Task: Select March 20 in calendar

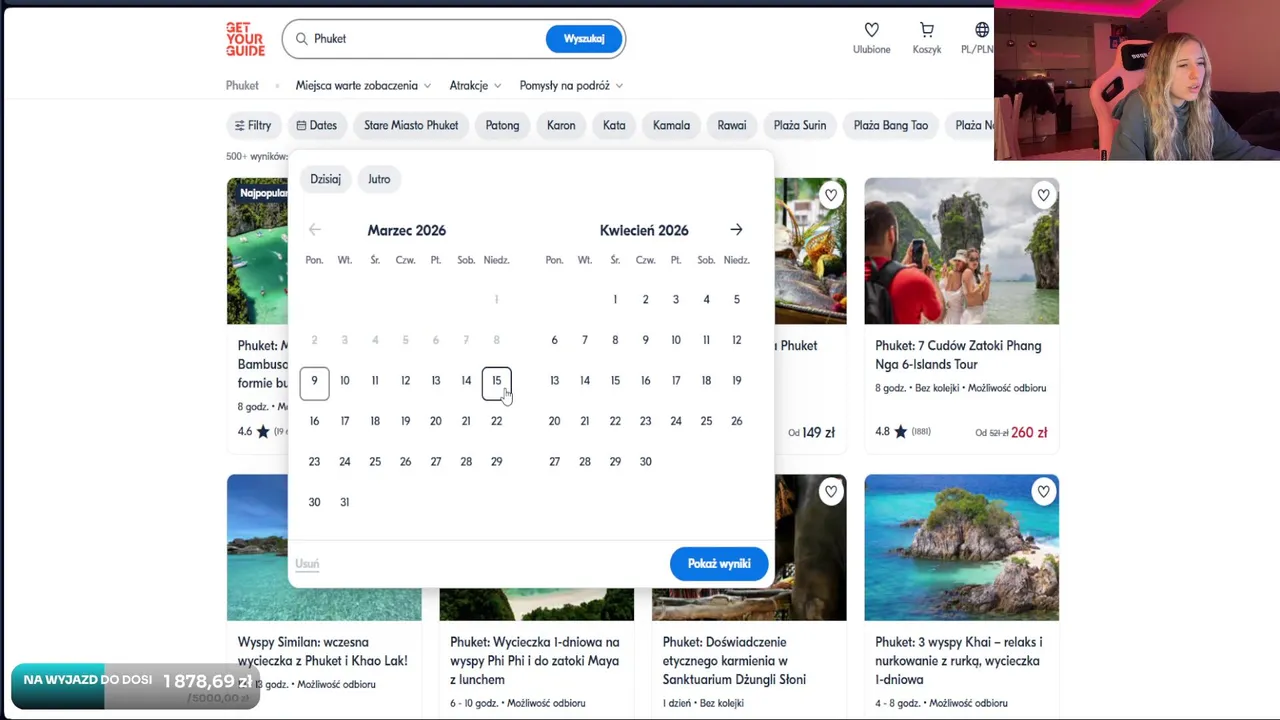Action: 435,421
